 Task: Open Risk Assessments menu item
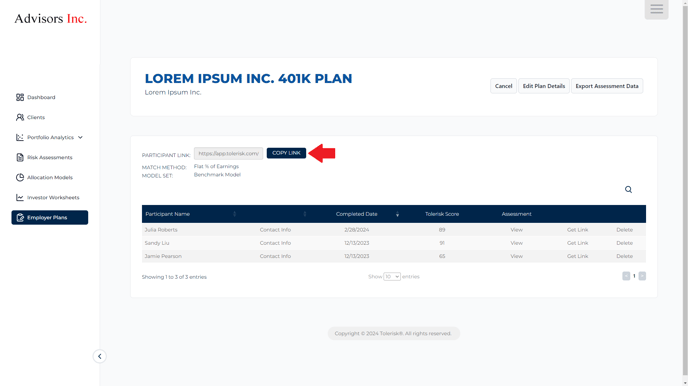[50, 157]
